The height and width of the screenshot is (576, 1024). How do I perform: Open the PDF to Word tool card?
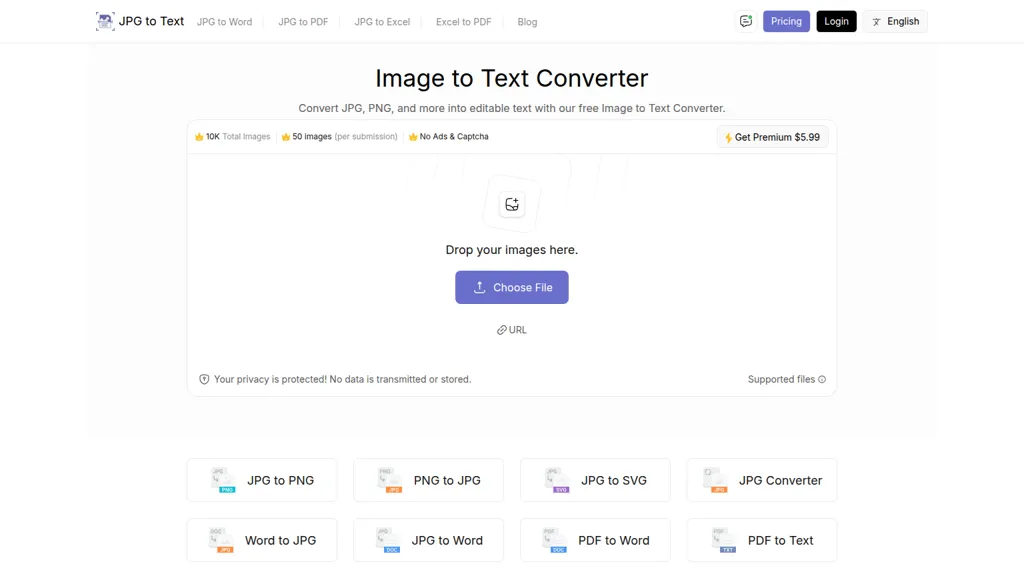(596, 541)
